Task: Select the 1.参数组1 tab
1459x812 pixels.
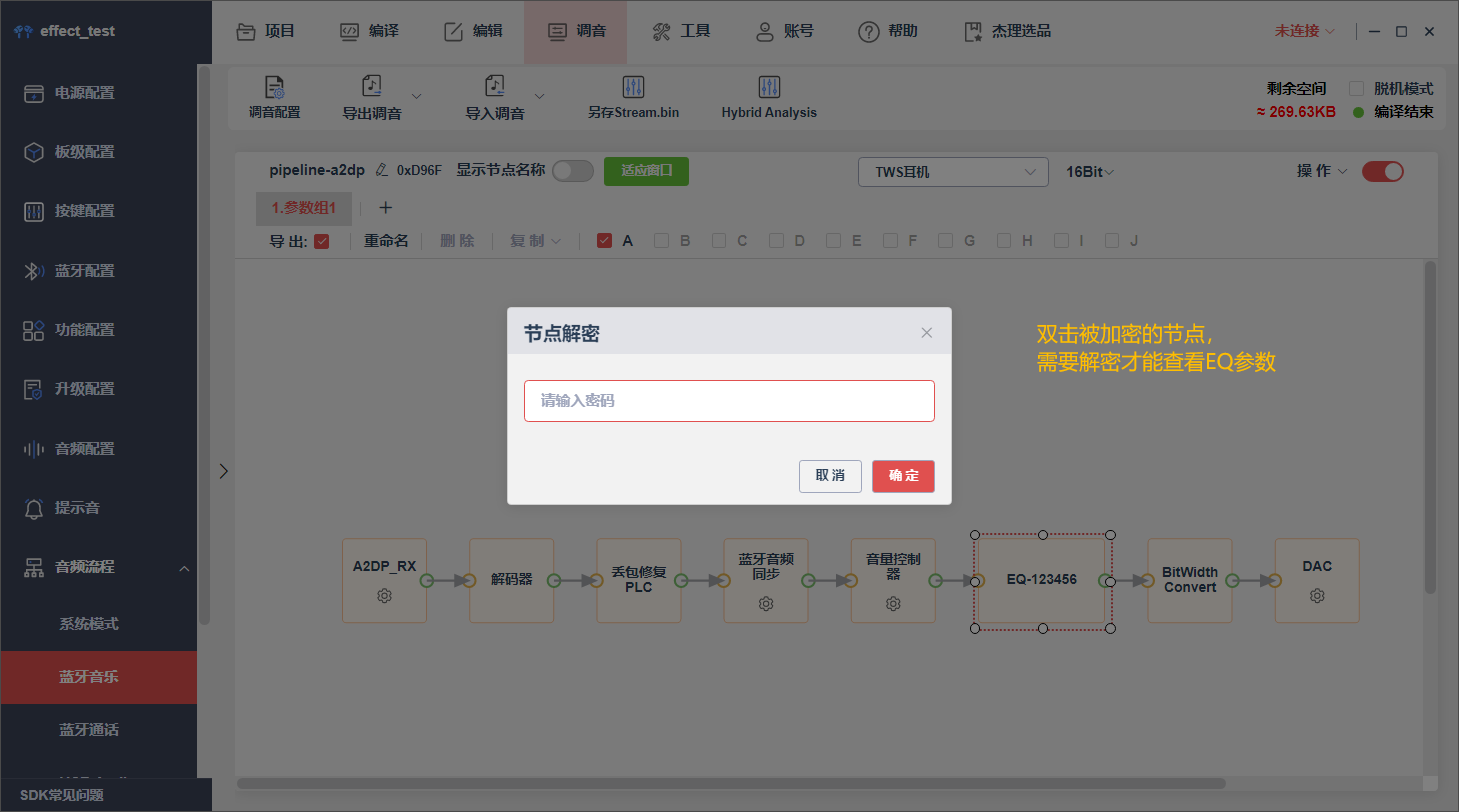Action: [304, 208]
